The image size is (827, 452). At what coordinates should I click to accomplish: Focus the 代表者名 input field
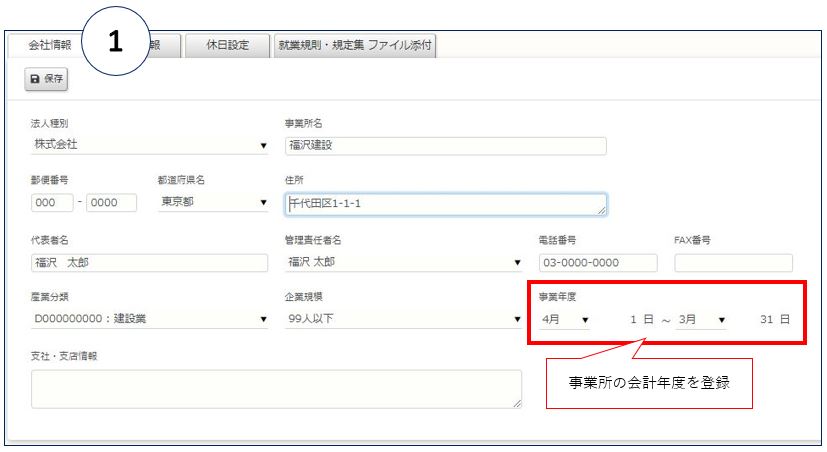150,263
